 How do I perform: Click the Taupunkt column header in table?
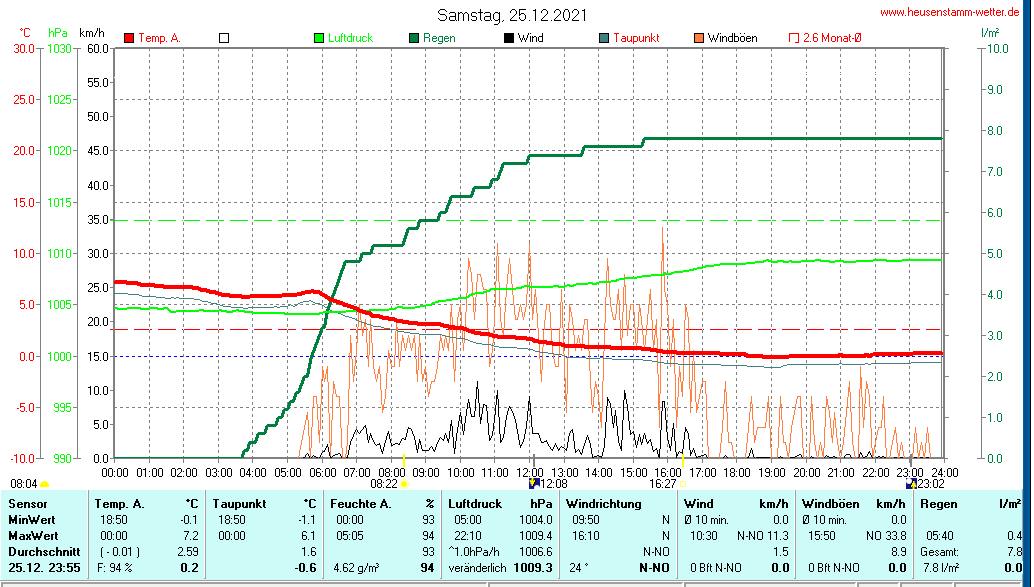point(239,504)
